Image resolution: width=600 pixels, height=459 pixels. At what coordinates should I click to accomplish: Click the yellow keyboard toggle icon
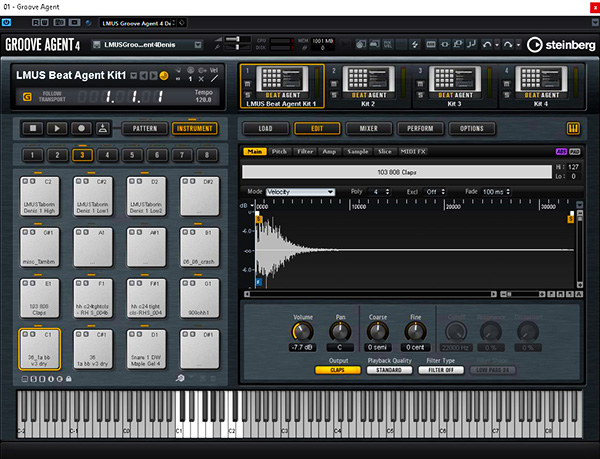(573, 129)
